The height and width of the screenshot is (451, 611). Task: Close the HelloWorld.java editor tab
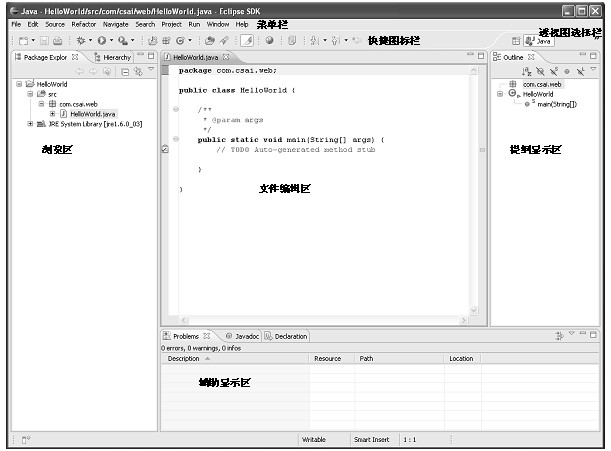click(226, 57)
